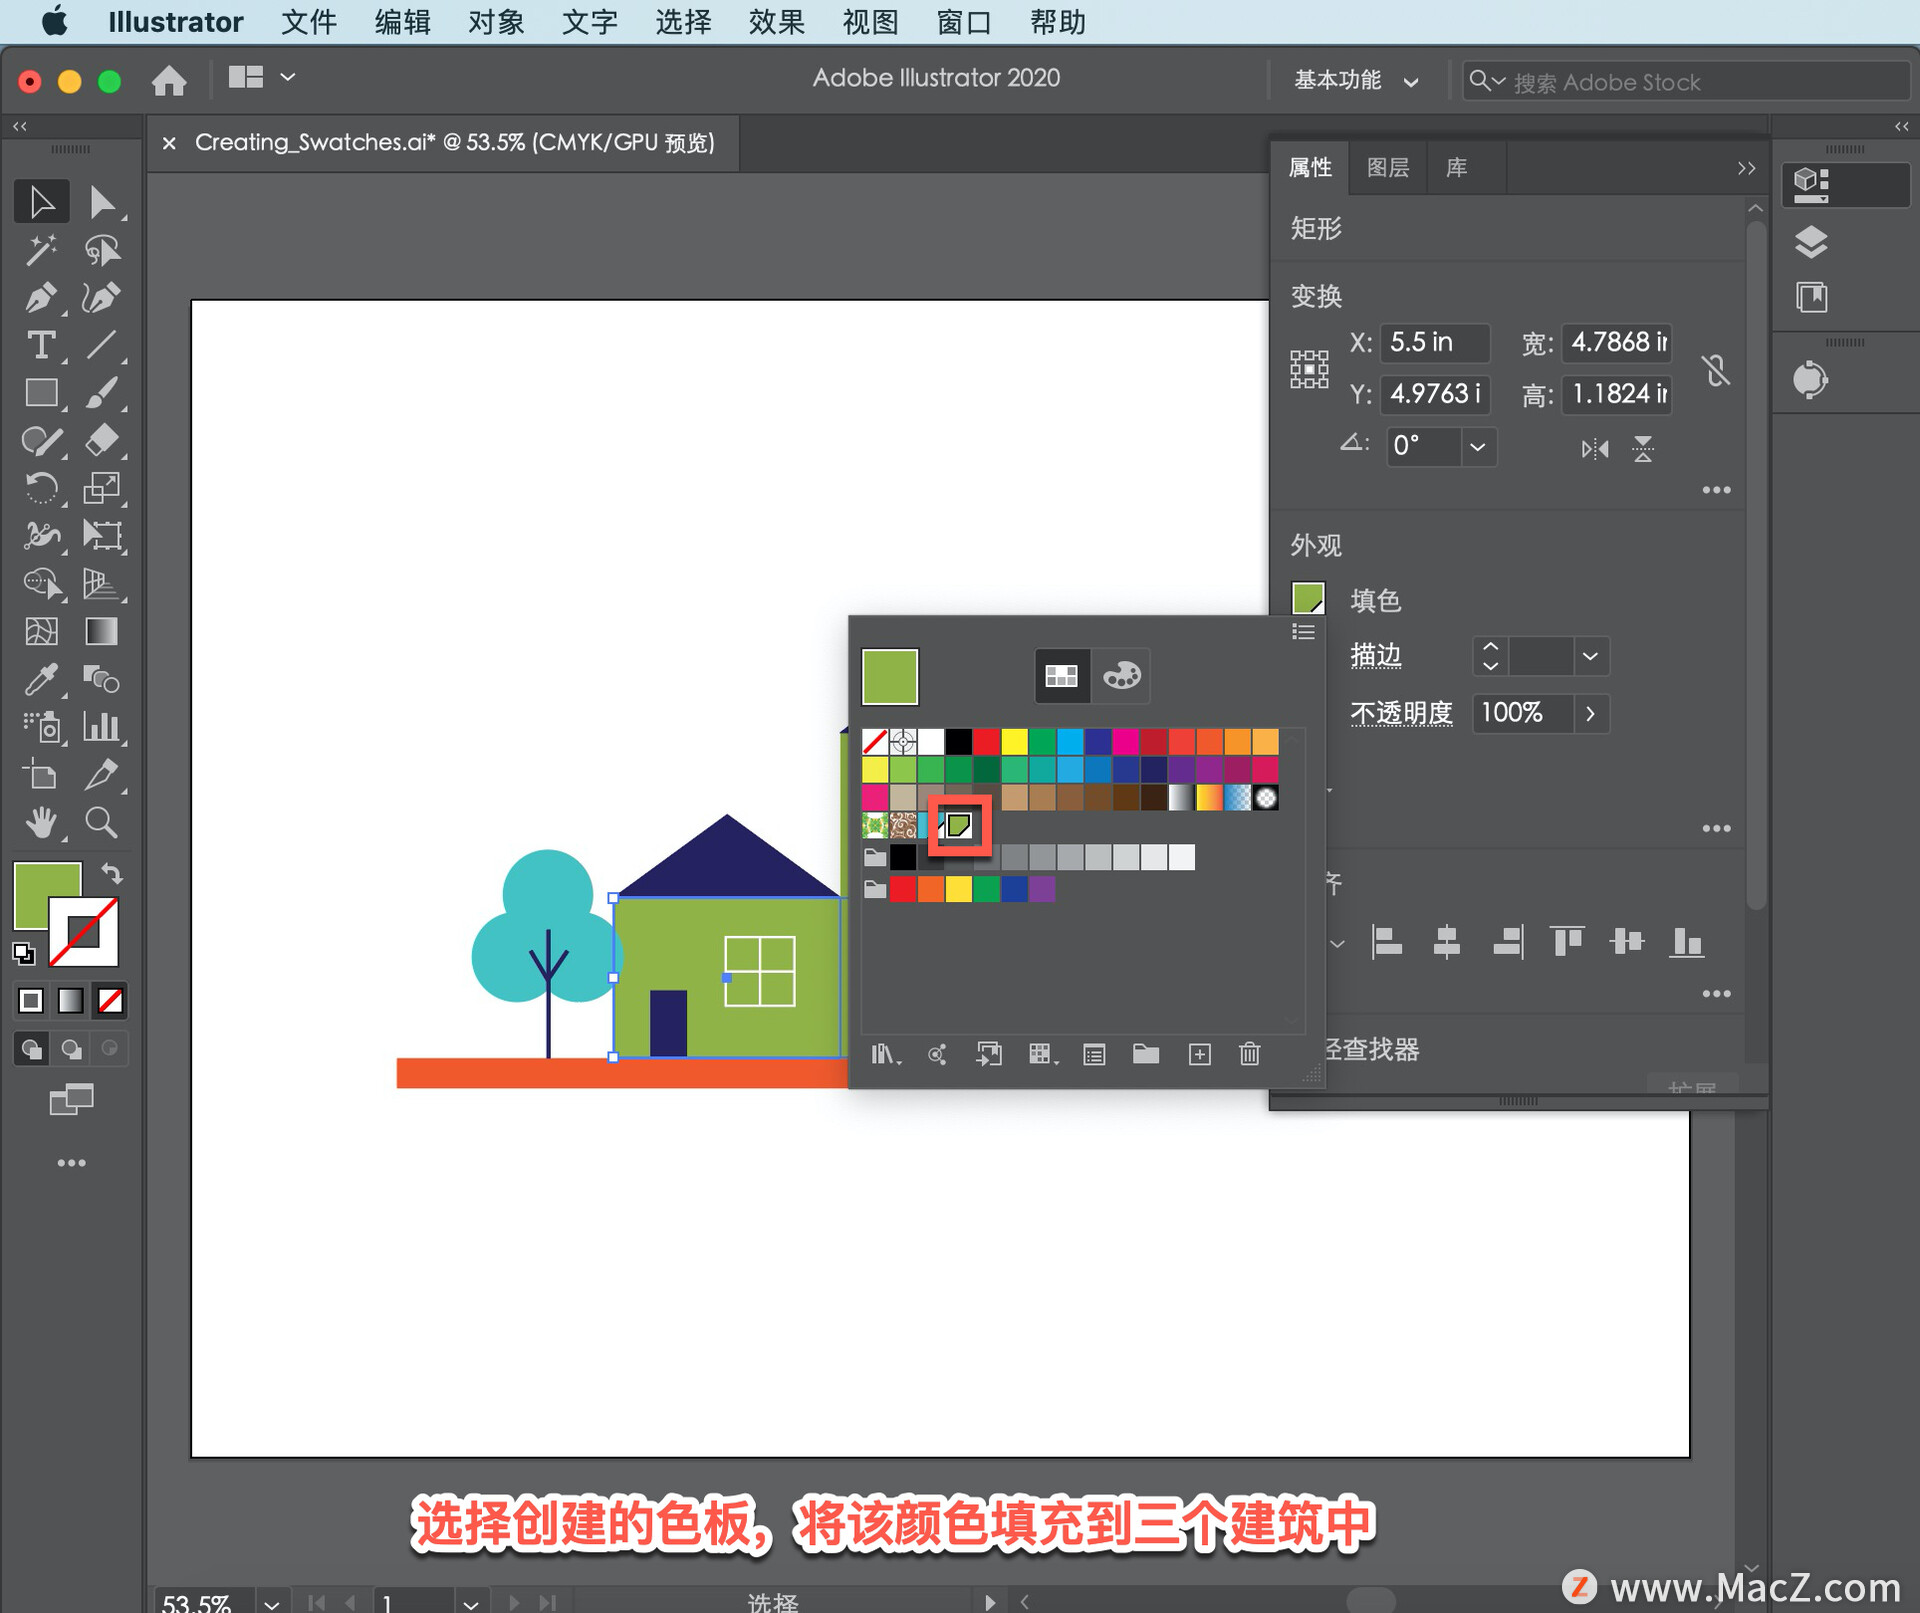Pick the Line Segment tool
1920x1613 pixels.
(x=101, y=346)
